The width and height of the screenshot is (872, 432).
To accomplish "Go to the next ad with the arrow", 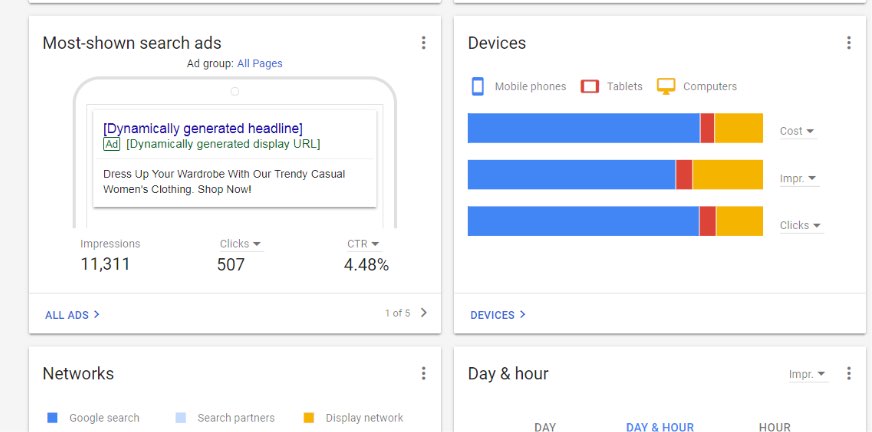I will [x=424, y=313].
